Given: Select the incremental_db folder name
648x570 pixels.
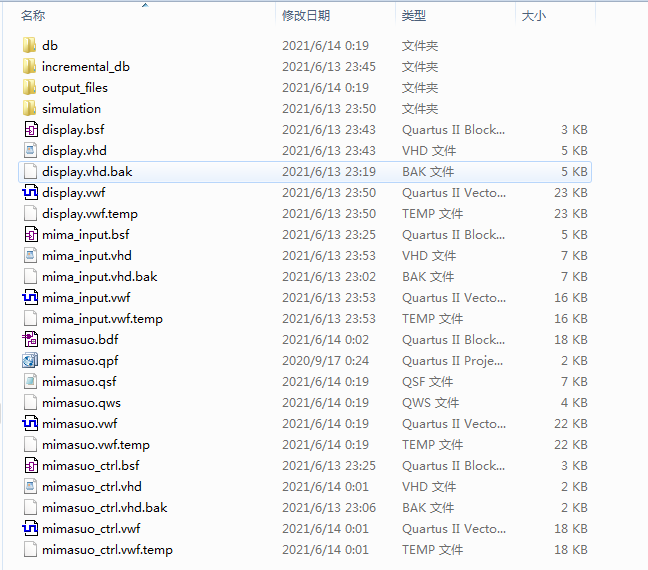Looking at the screenshot, I should (86, 67).
